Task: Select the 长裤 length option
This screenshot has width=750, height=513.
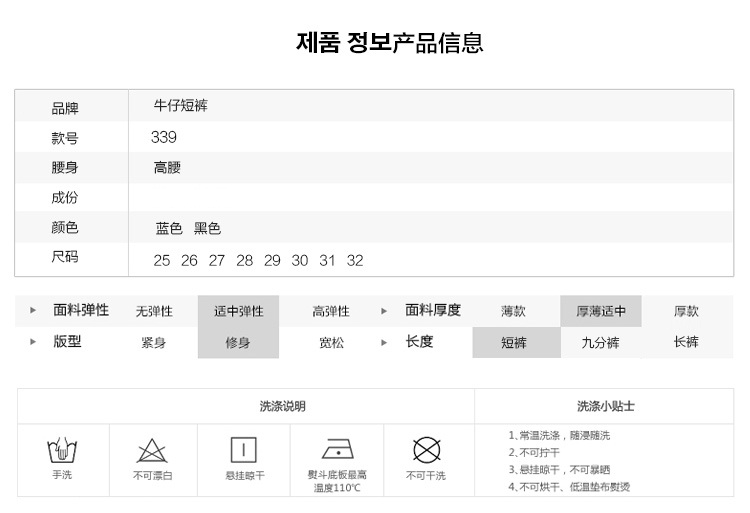Action: (x=686, y=342)
